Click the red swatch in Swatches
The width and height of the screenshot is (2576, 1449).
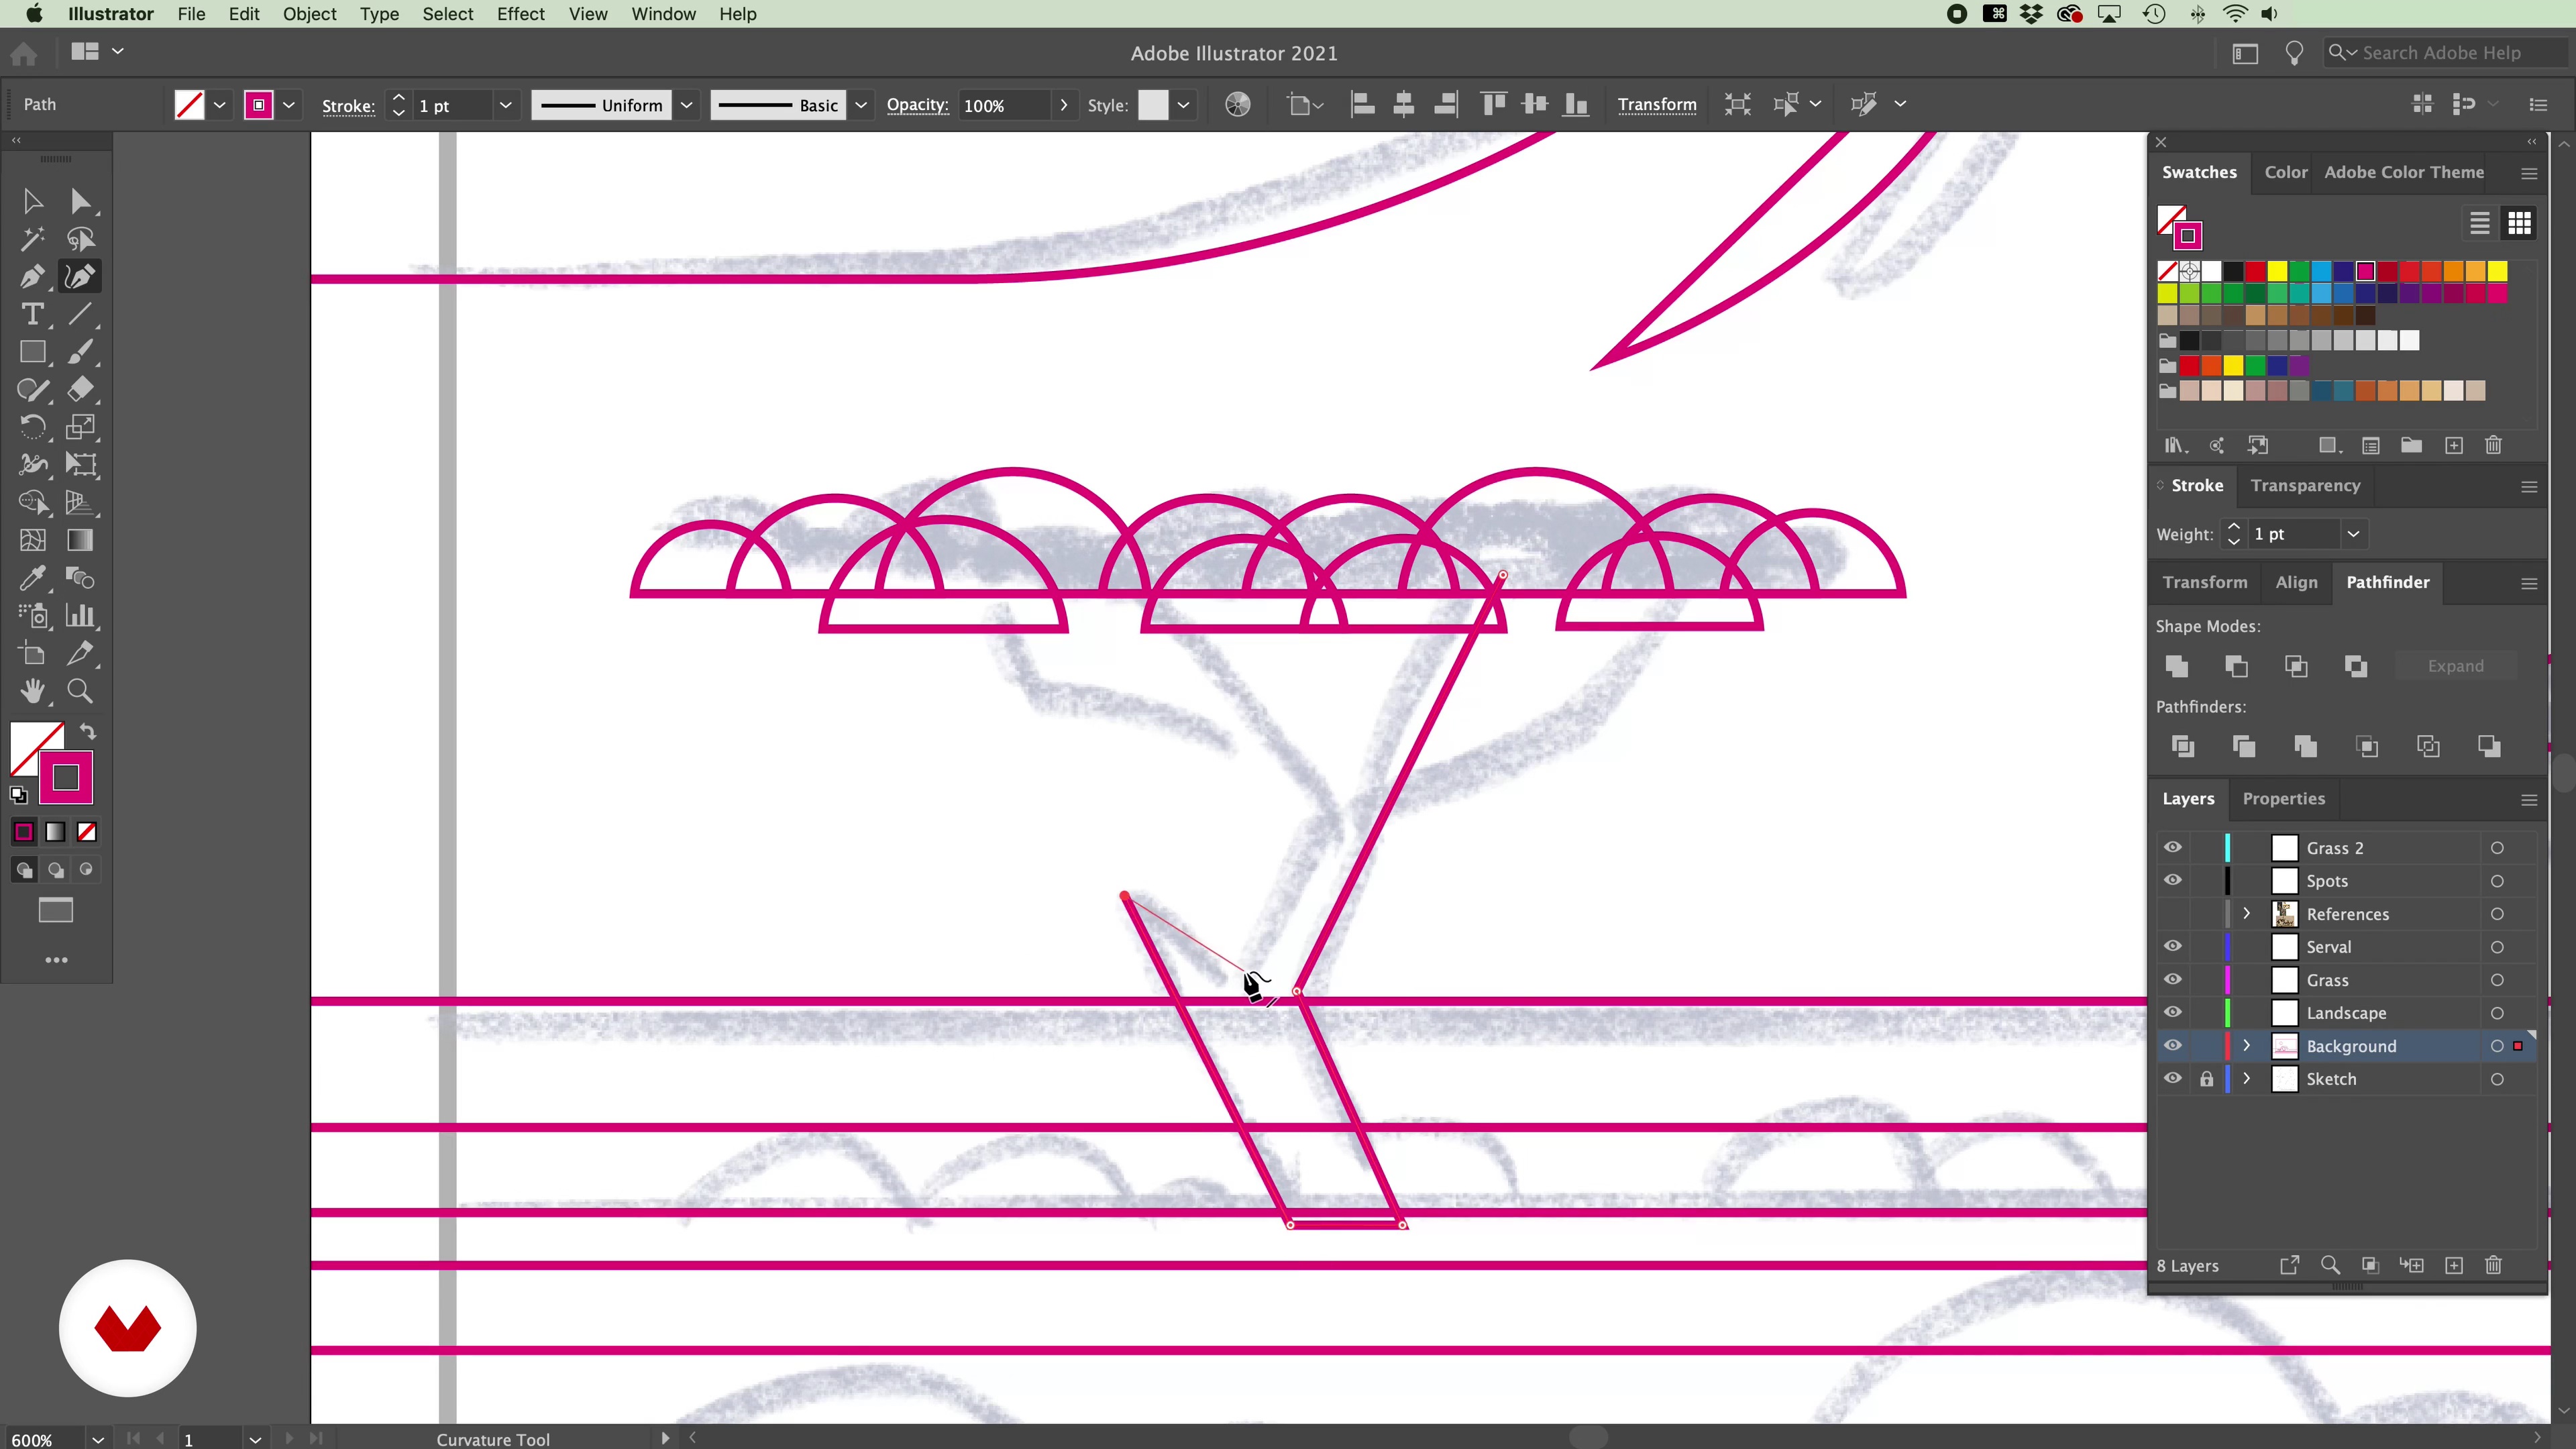[x=2255, y=271]
